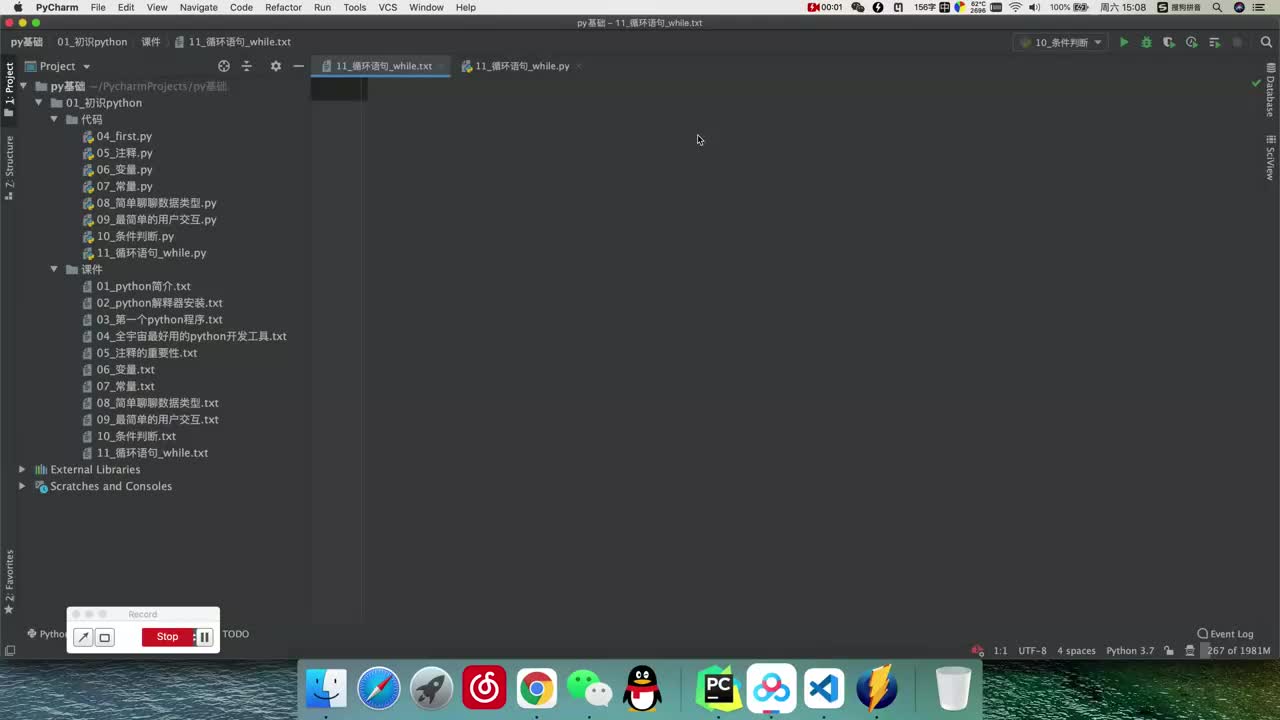Open the Thunder lightning app in the Dock
1280x720 pixels.
(877, 688)
